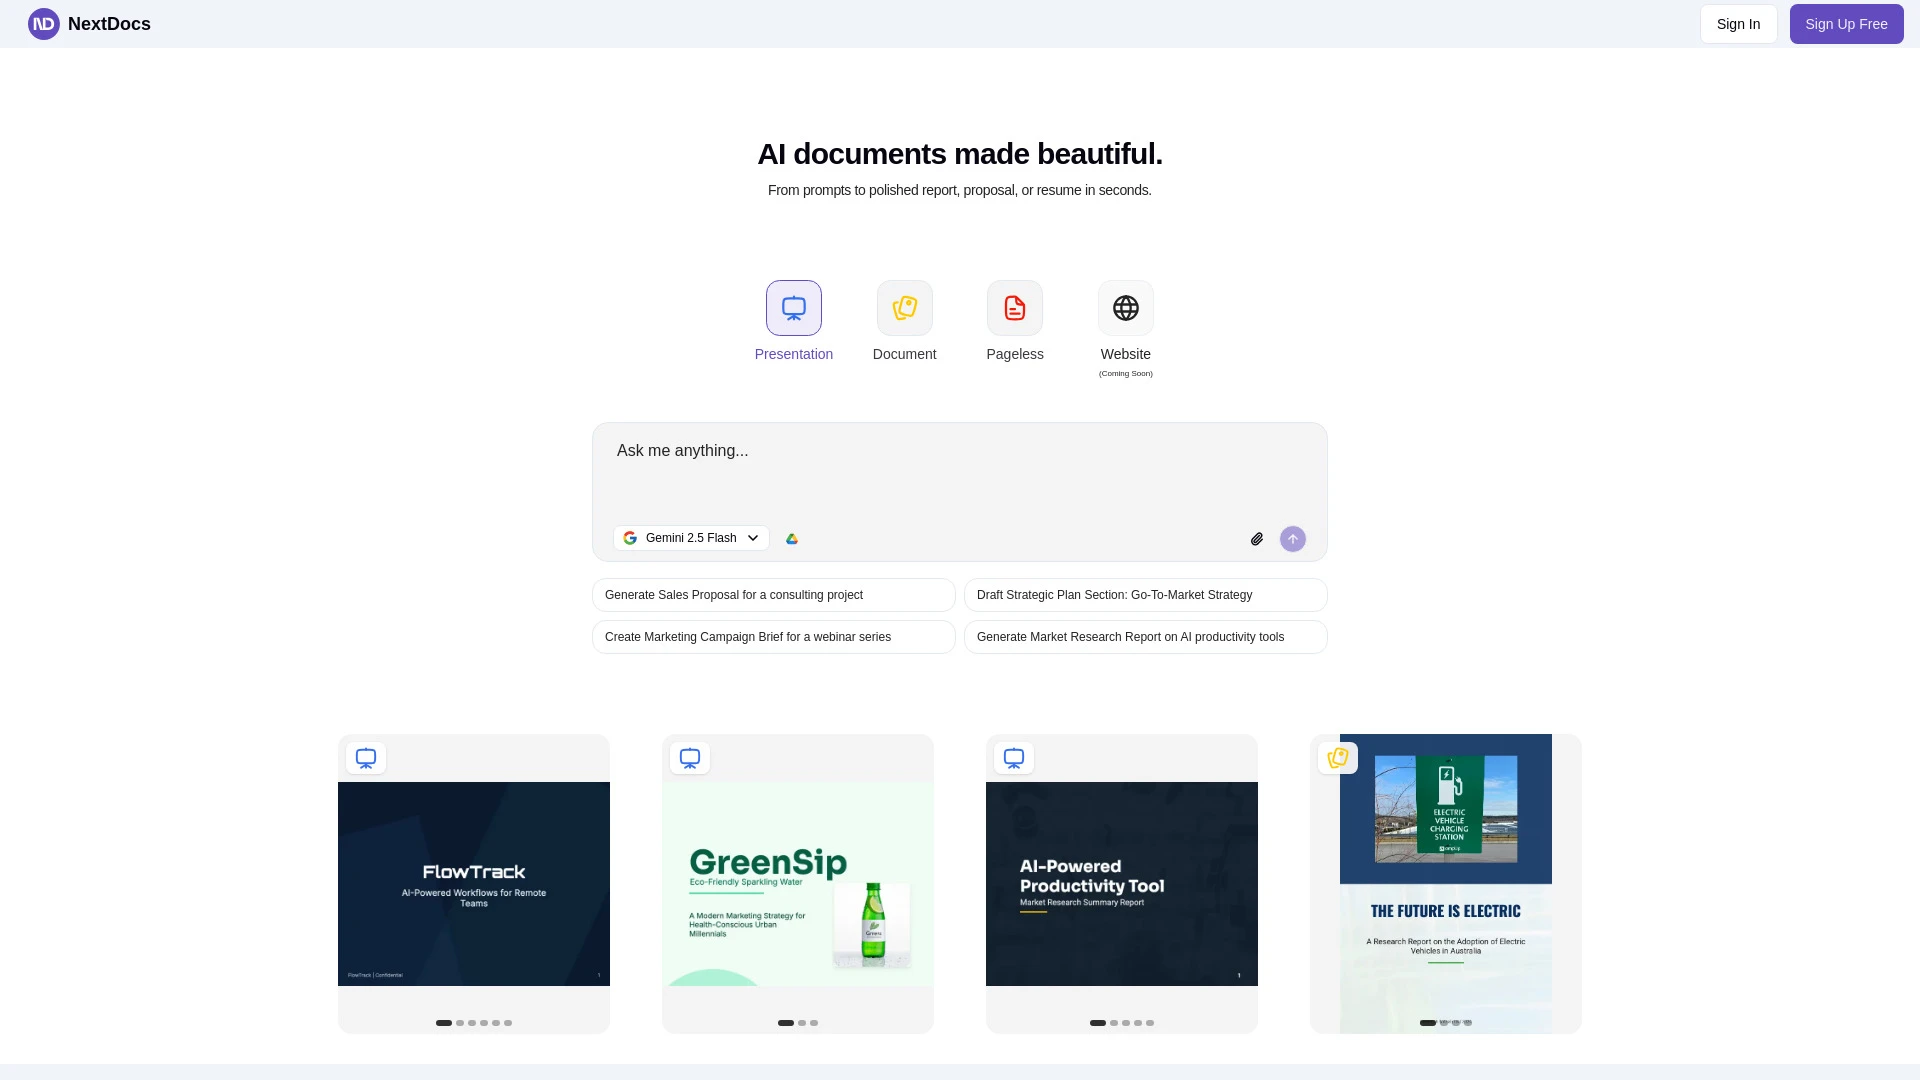
Task: Select the Presentation document type icon
Action: click(x=793, y=308)
